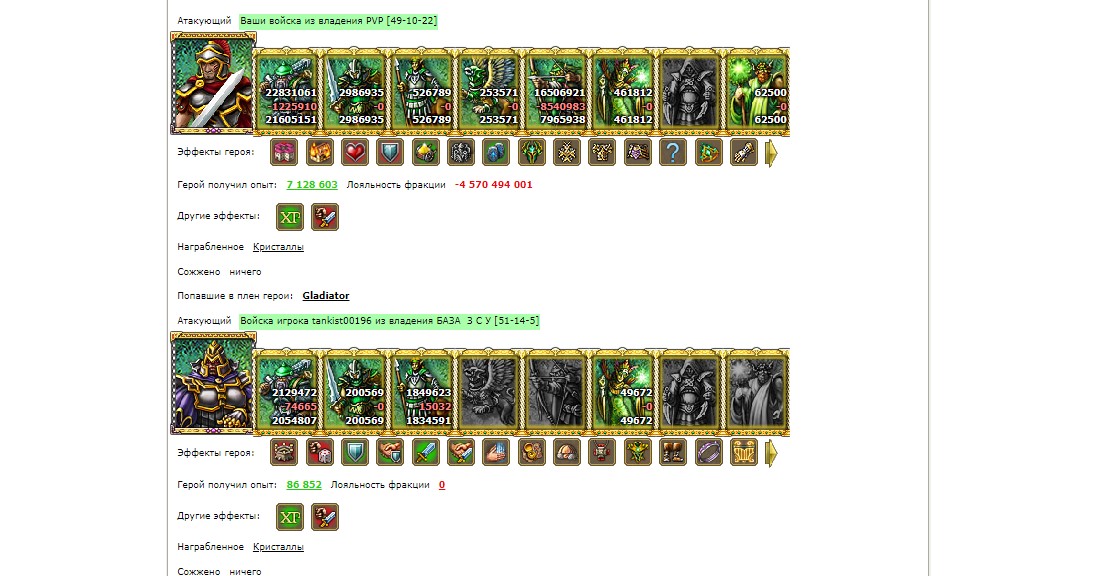The image size is (1096, 576).
Task: Expand more effects arrow for first hero
Action: coord(771,153)
